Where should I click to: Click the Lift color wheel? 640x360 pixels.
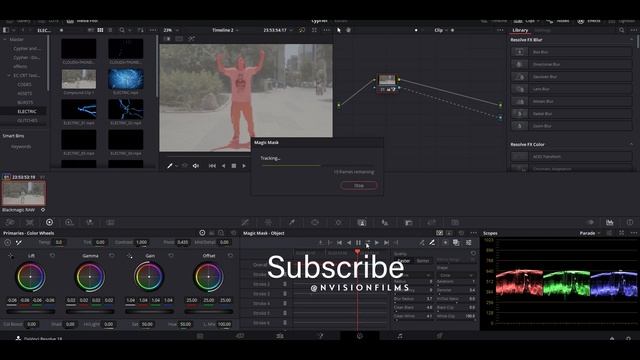tap(31, 277)
